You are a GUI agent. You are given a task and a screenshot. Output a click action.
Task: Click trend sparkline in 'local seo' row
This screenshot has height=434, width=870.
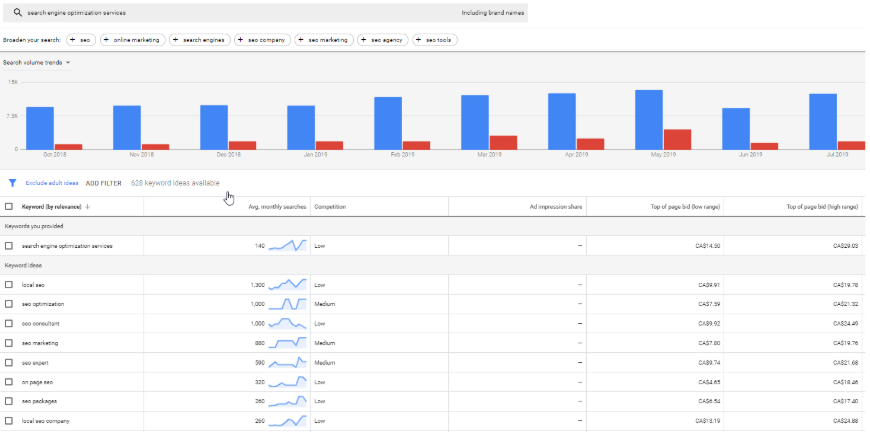click(287, 285)
